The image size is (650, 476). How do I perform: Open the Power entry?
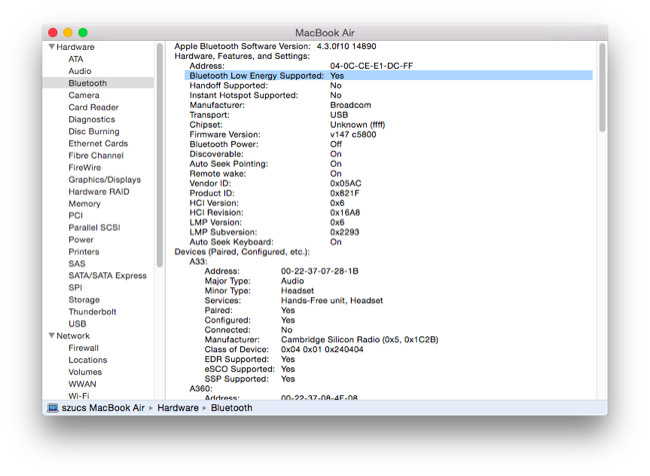point(81,239)
